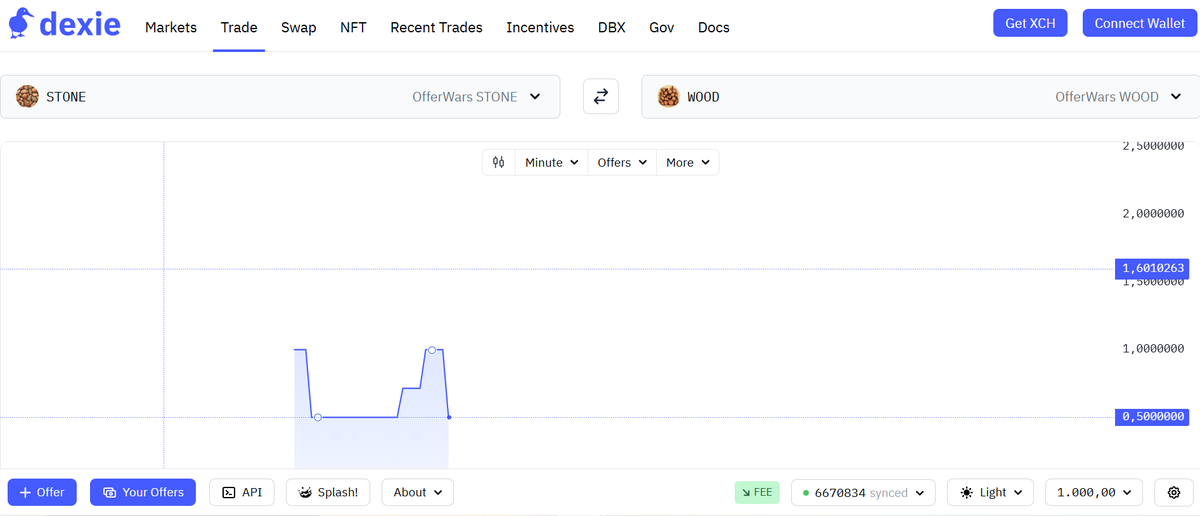1200x516 pixels.
Task: Open the Docs link
Action: click(713, 27)
